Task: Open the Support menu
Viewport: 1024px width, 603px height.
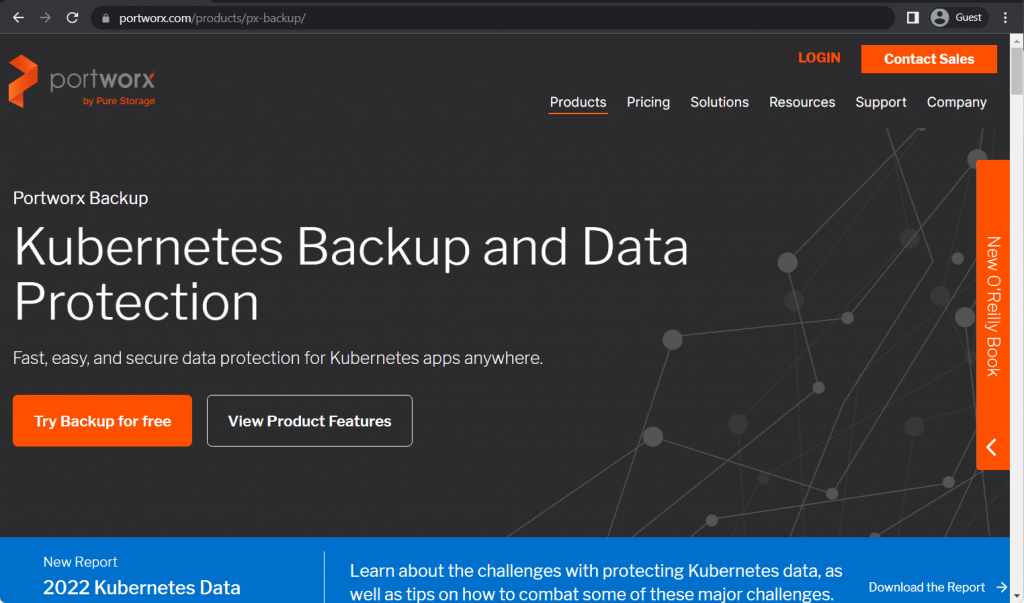Action: click(881, 102)
